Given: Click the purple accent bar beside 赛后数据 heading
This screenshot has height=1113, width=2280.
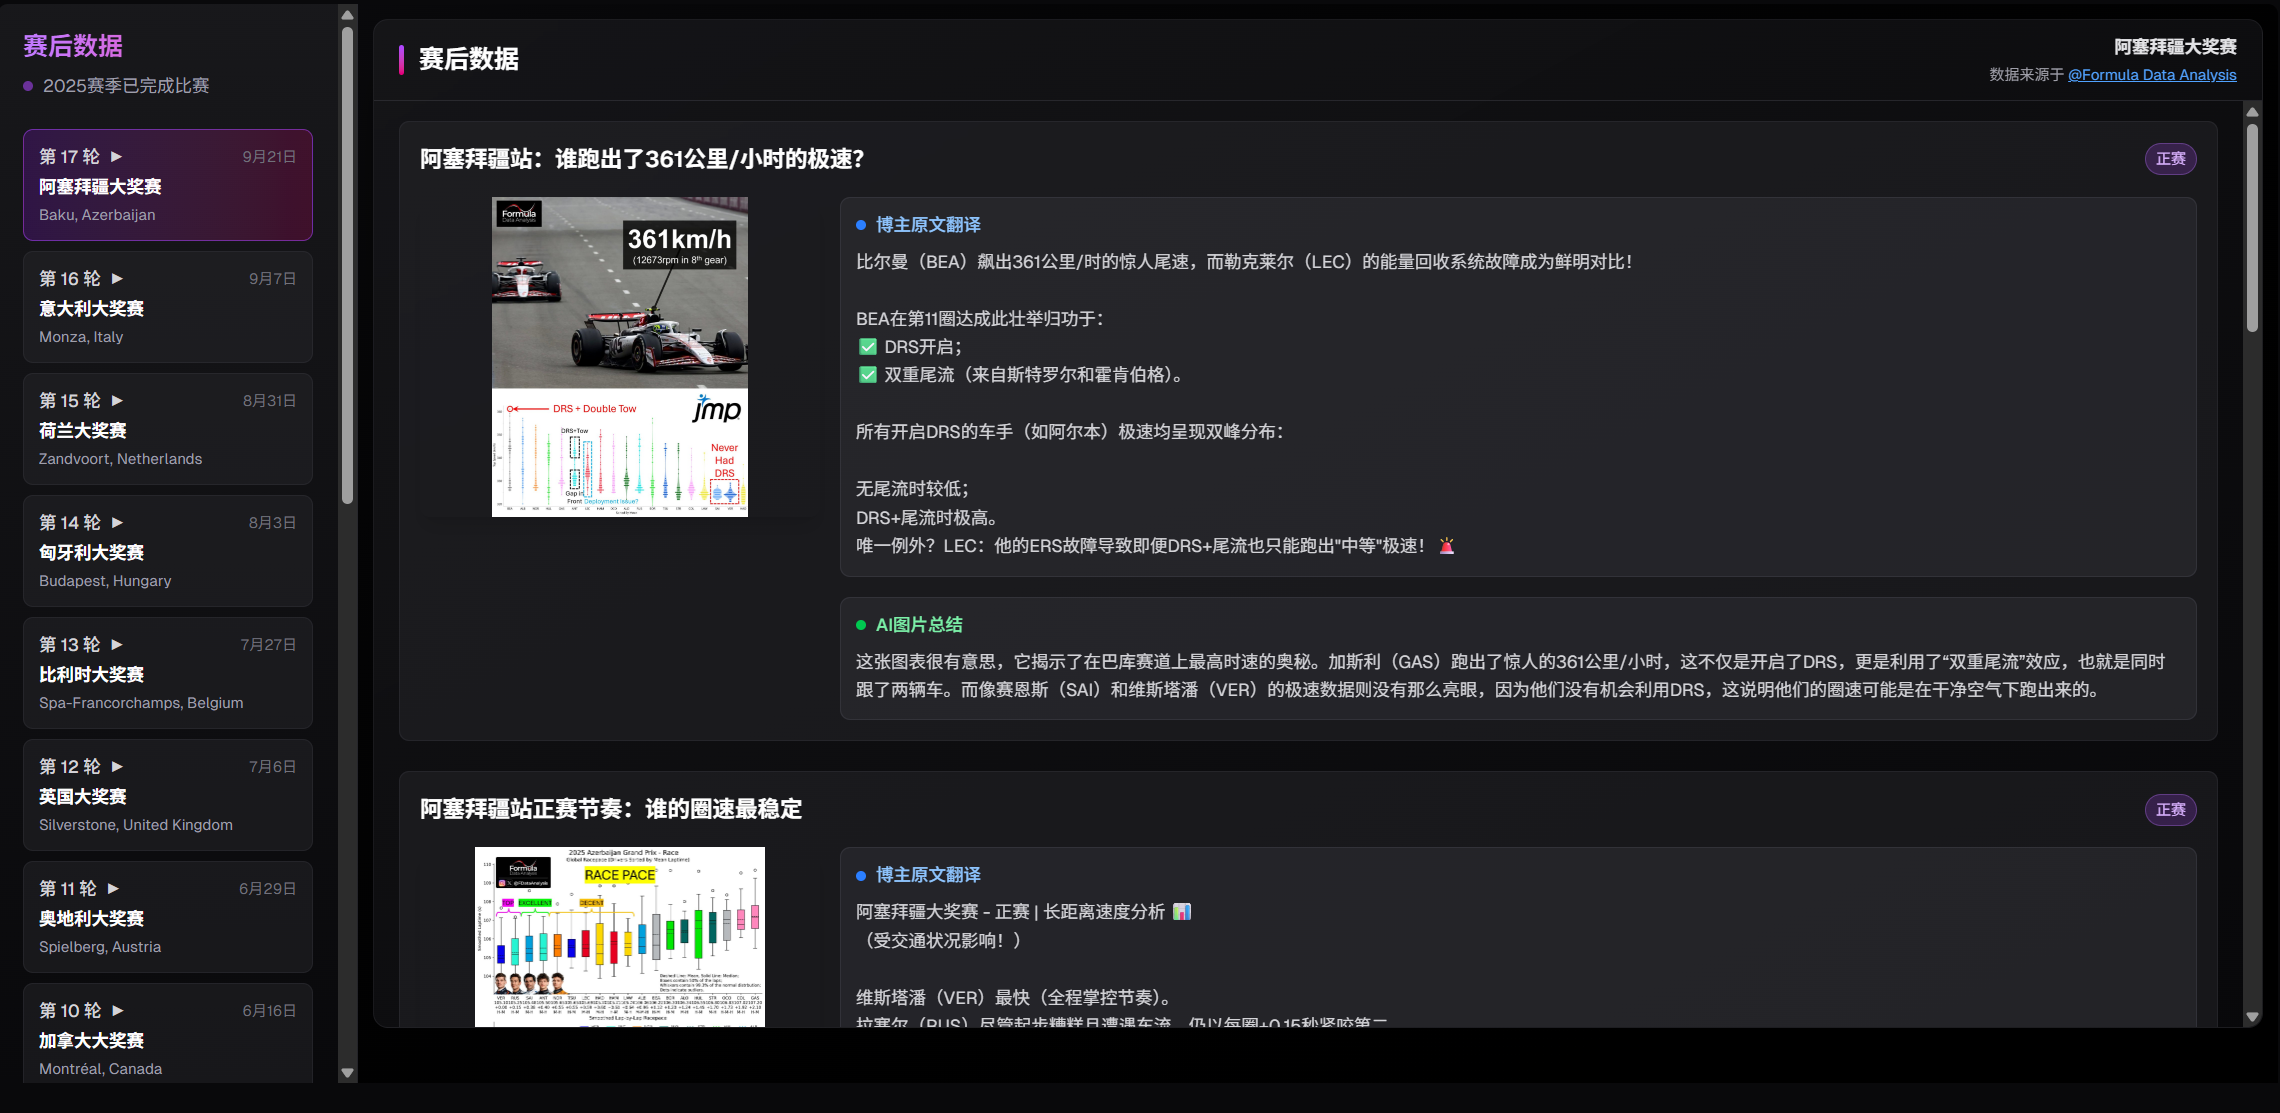Looking at the screenshot, I should point(403,60).
